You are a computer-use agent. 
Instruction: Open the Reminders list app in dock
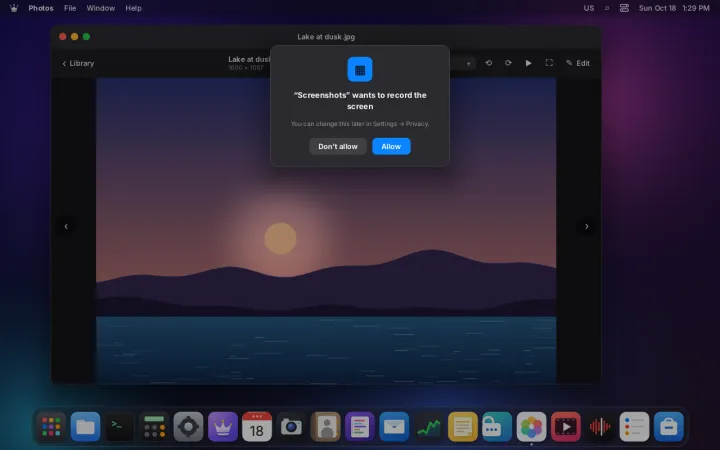pos(634,427)
